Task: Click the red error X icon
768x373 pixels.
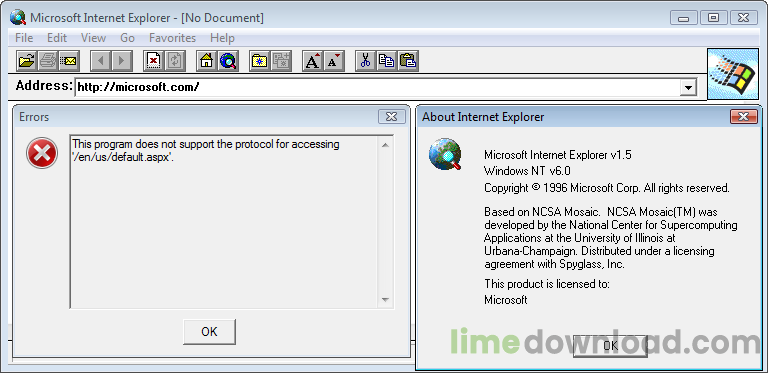Action: point(42,153)
